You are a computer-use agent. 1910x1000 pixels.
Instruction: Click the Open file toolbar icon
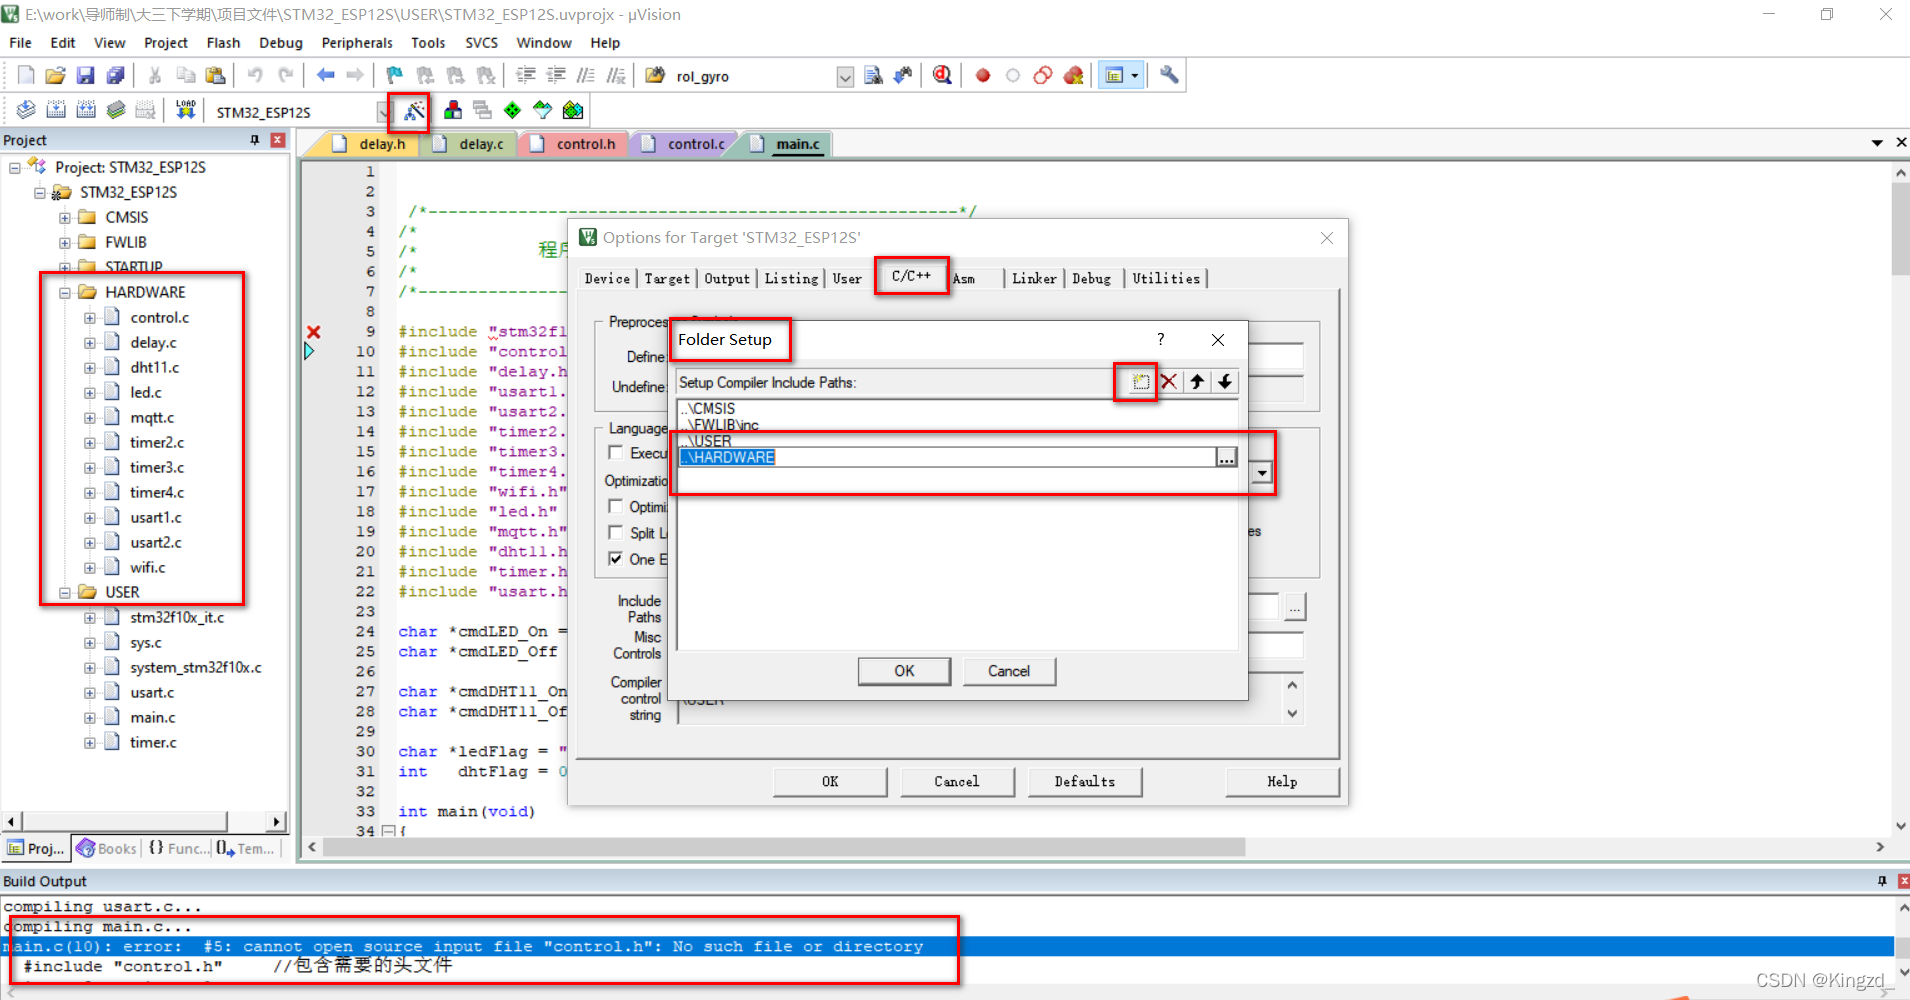click(56, 75)
